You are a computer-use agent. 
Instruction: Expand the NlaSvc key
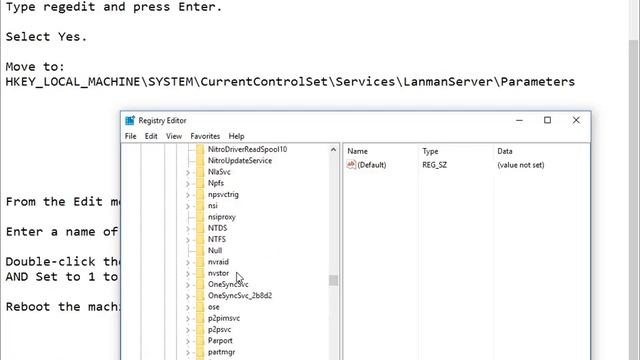(x=188, y=173)
